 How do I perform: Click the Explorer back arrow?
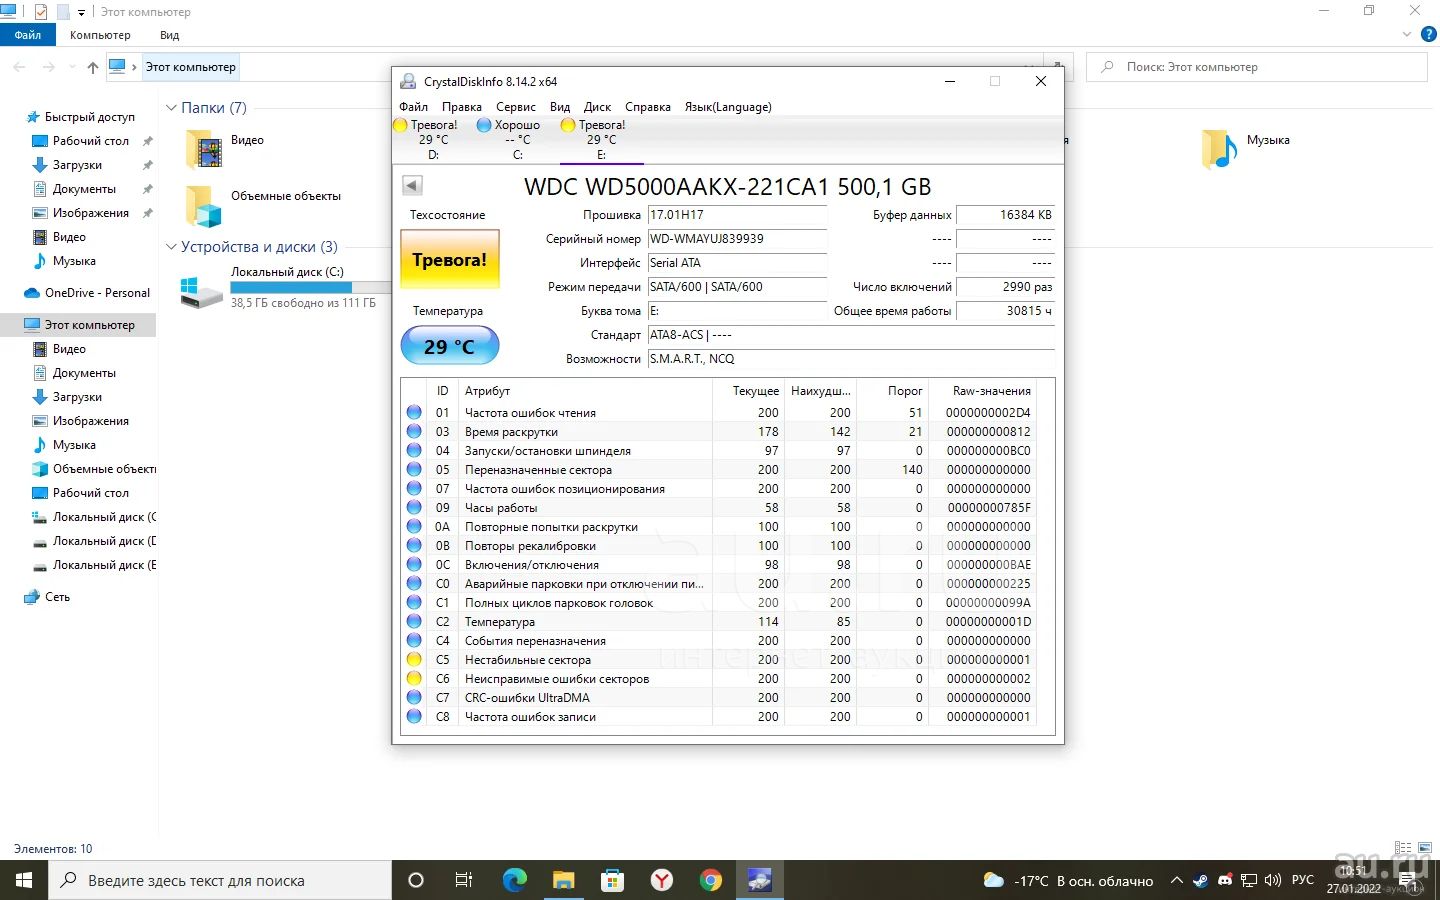click(20, 67)
